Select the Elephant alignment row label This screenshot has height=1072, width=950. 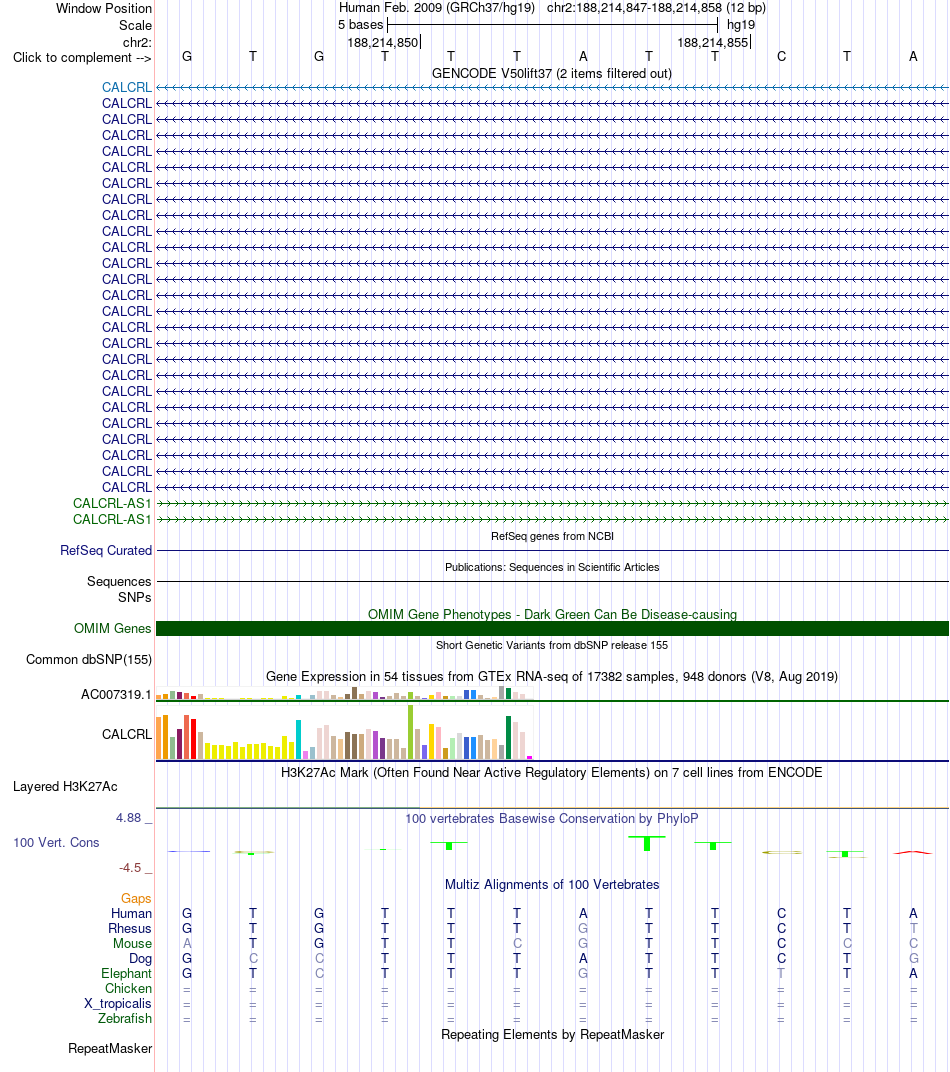[126, 974]
